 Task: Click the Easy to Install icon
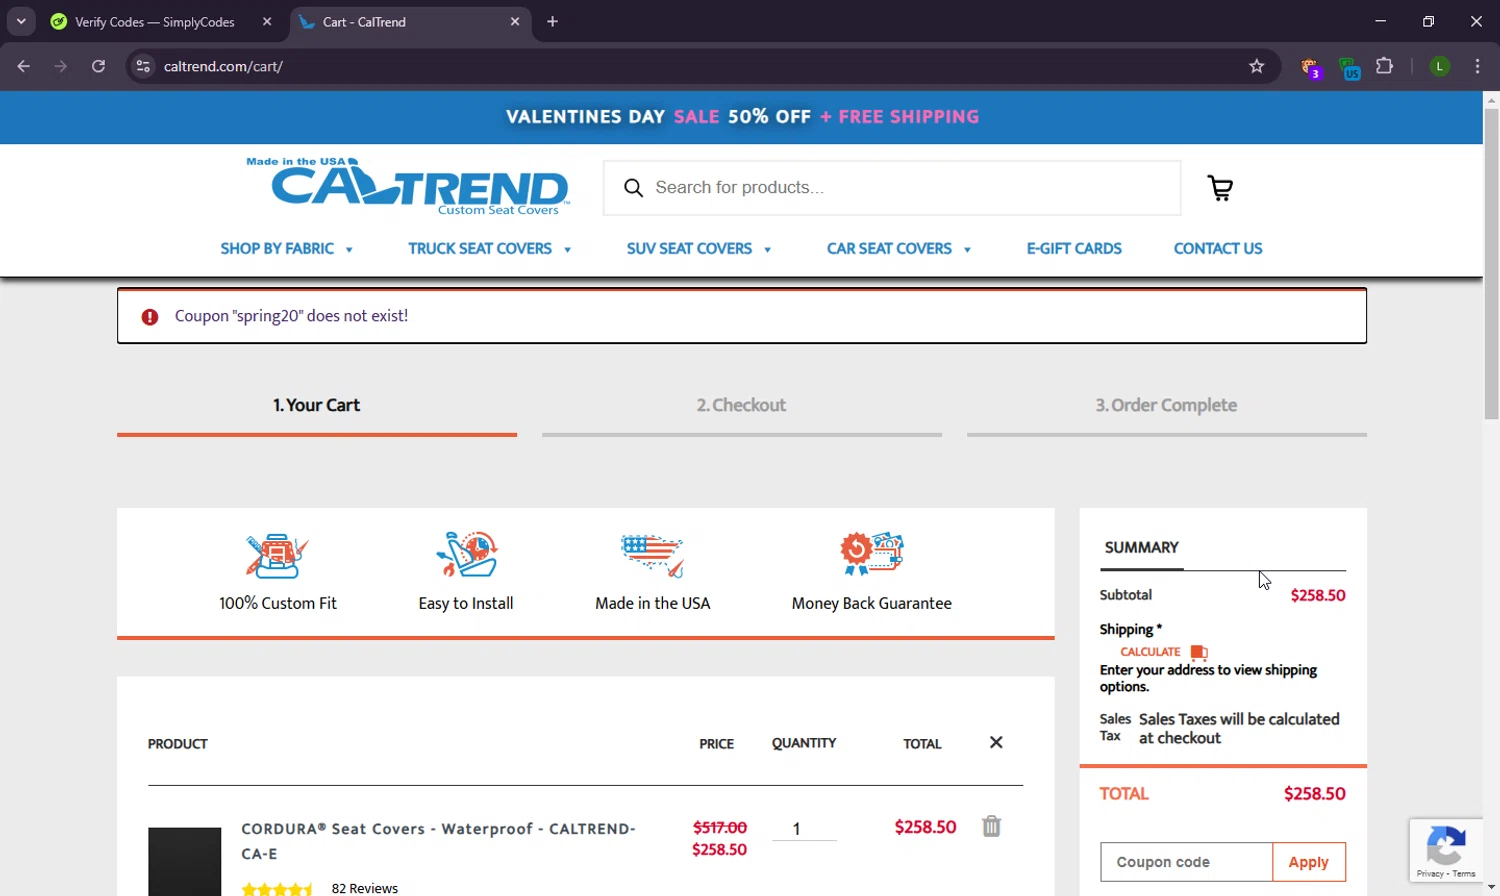tap(466, 554)
